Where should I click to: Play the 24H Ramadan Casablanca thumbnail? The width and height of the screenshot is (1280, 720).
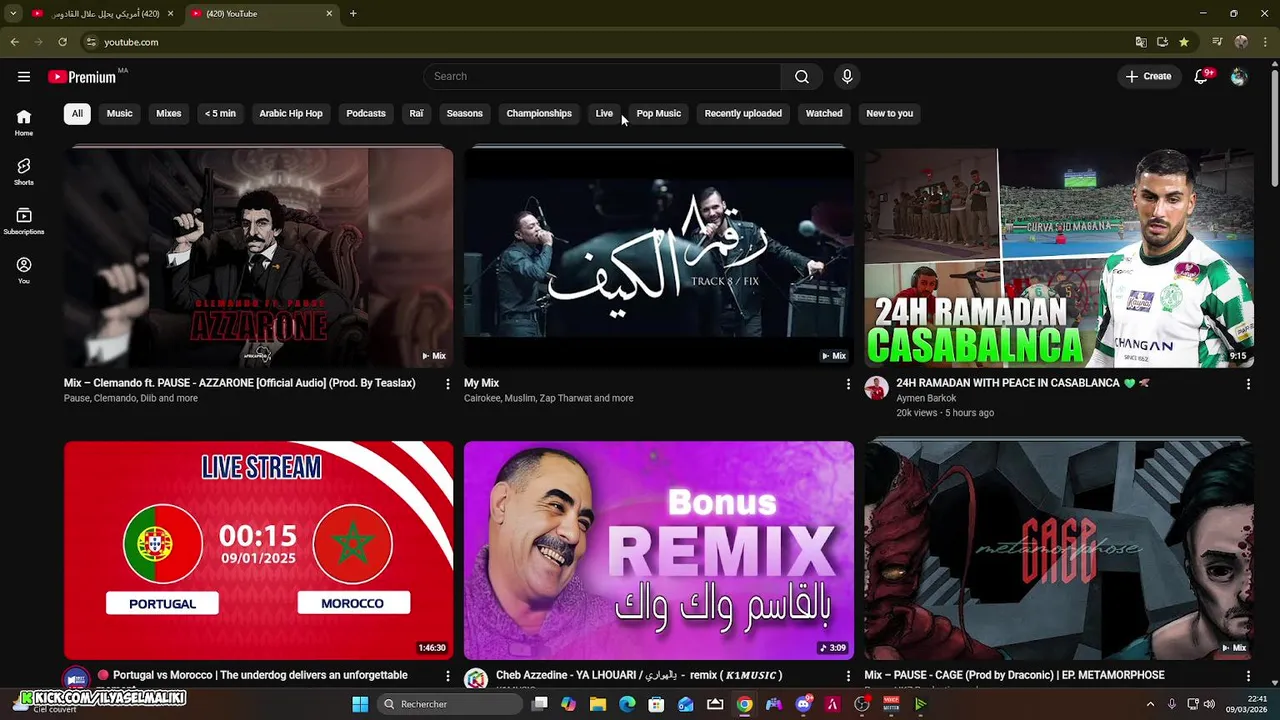click(x=1059, y=257)
